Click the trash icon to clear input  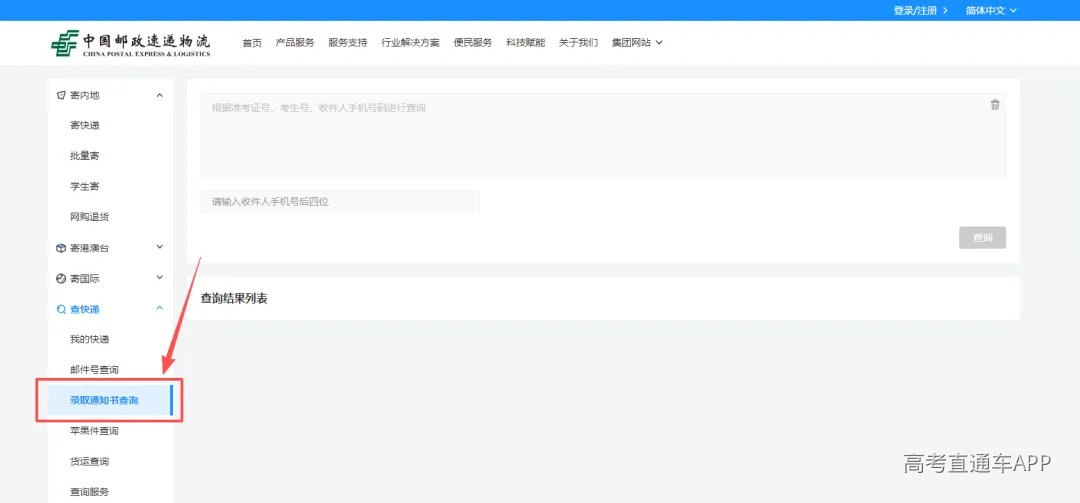(995, 105)
